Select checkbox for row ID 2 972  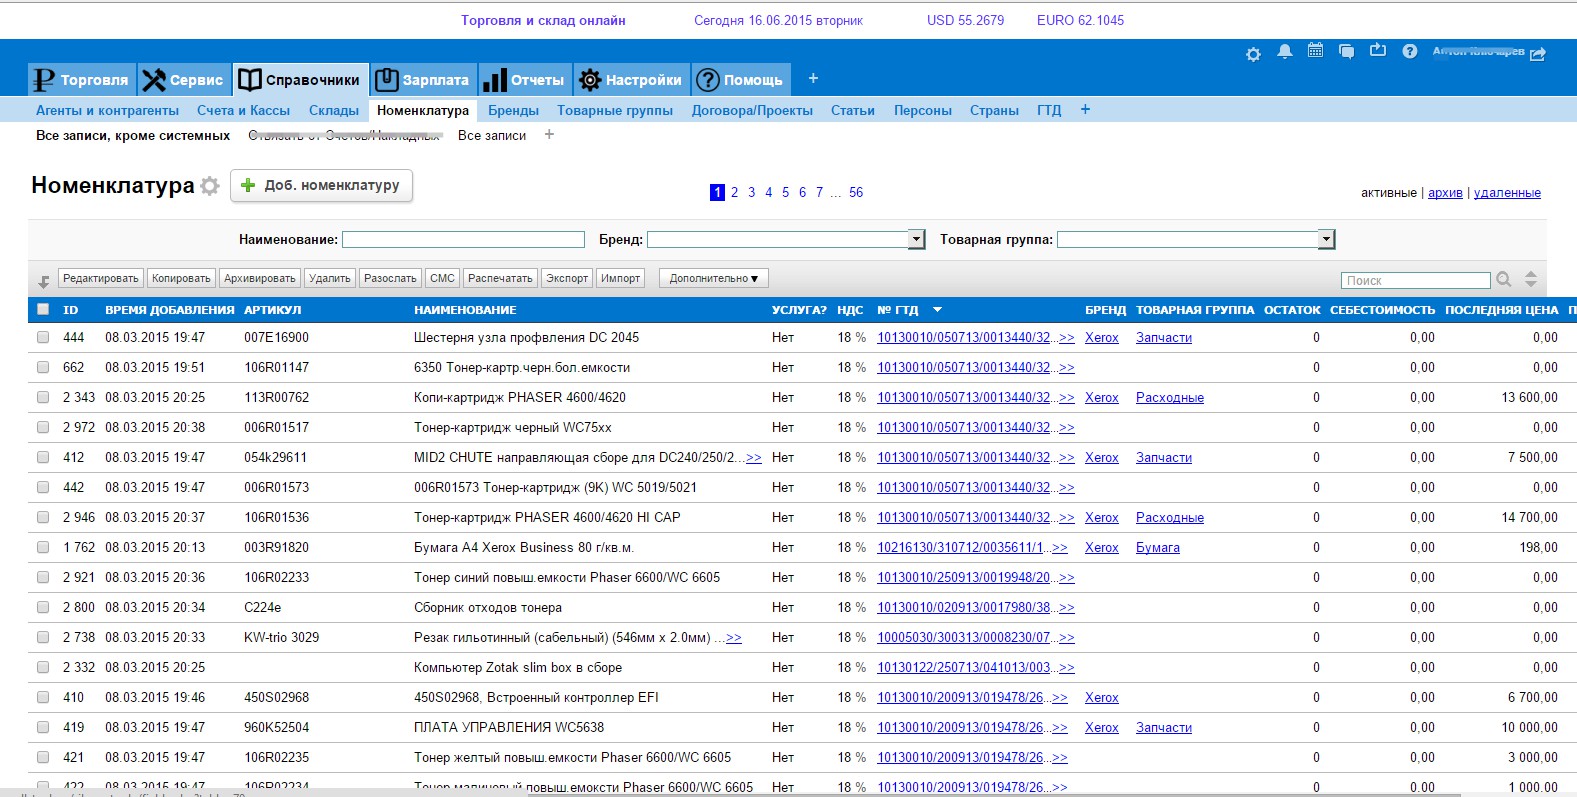pyautogui.click(x=43, y=427)
